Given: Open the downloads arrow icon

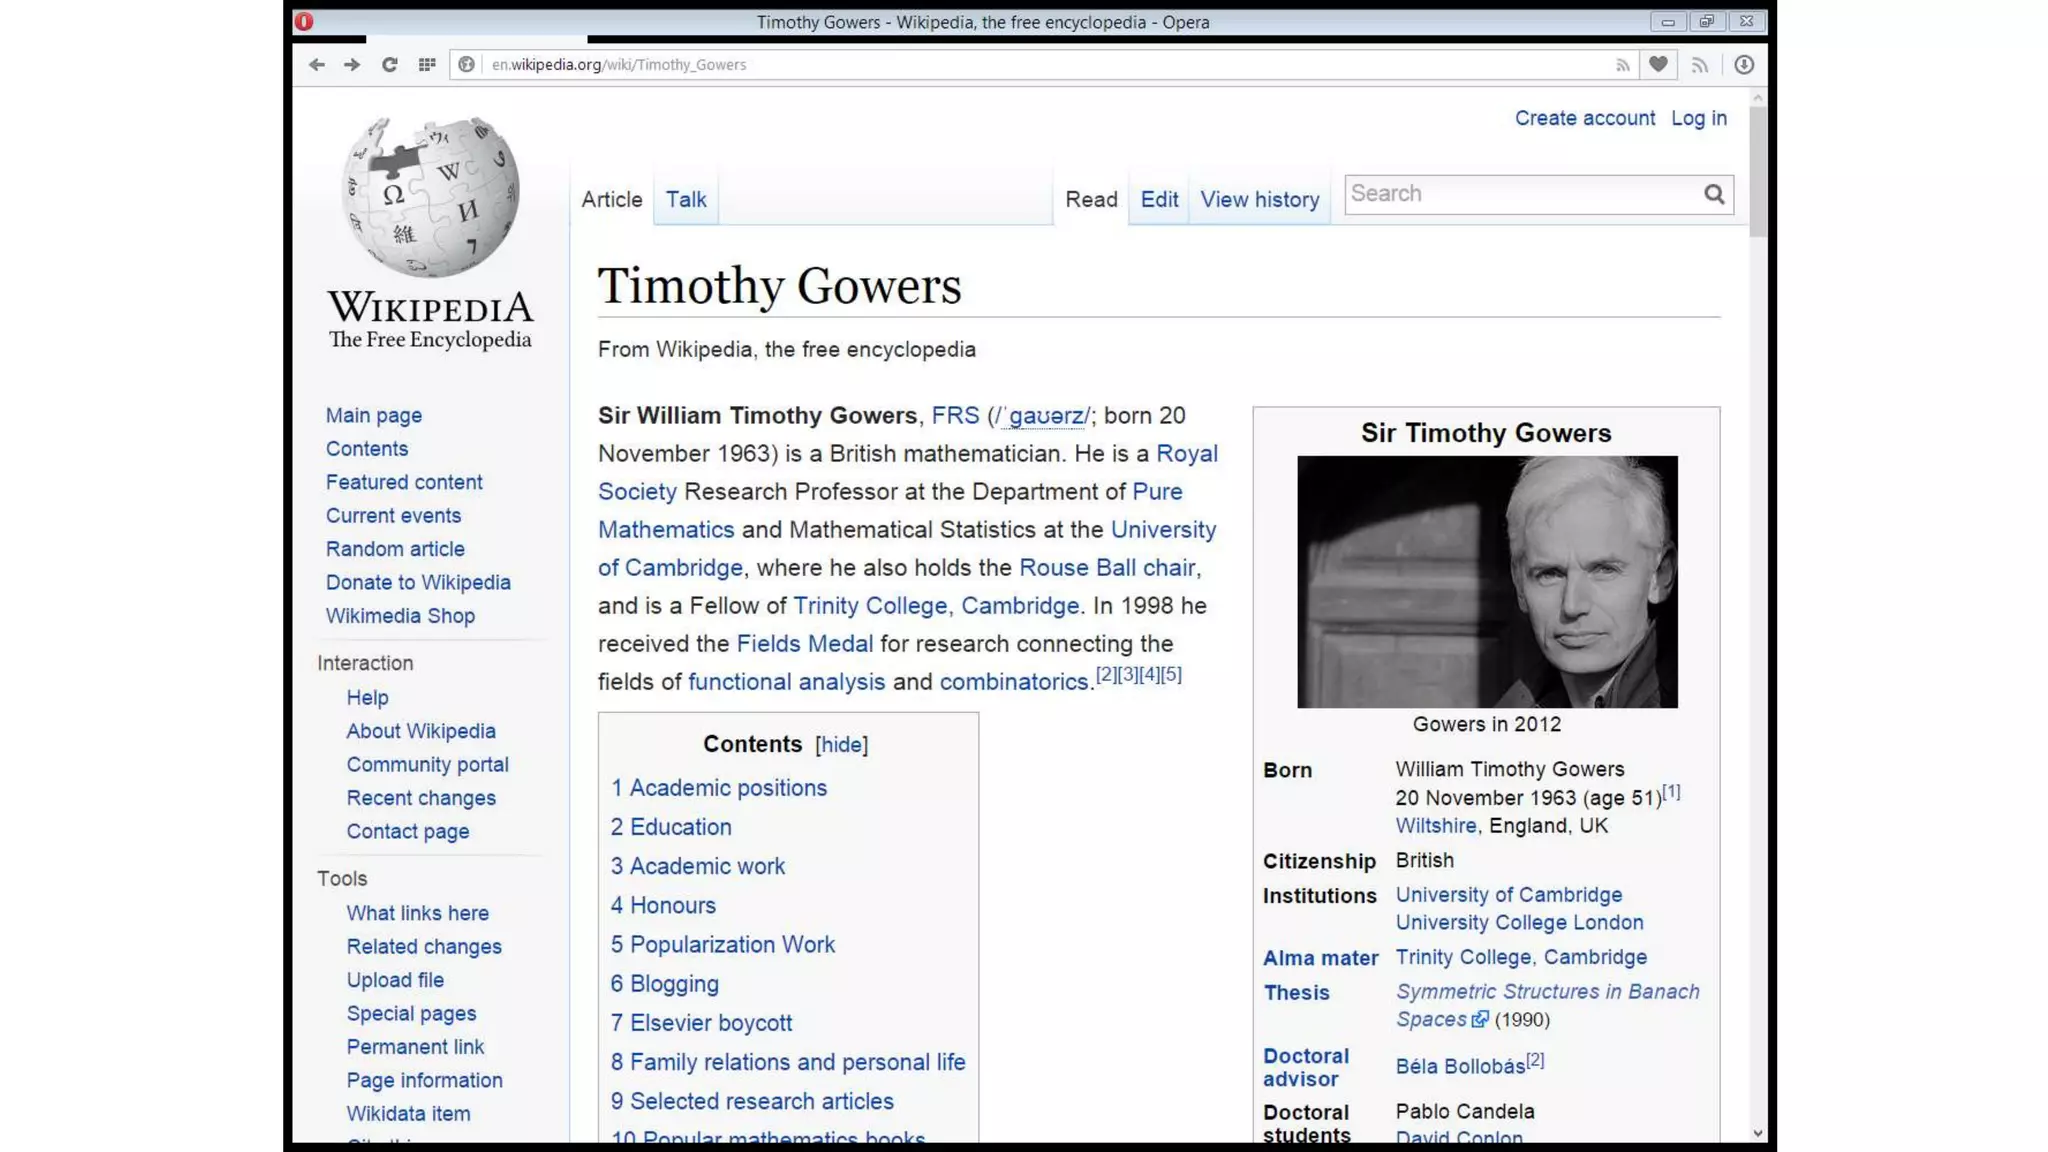Looking at the screenshot, I should pyautogui.click(x=1744, y=65).
